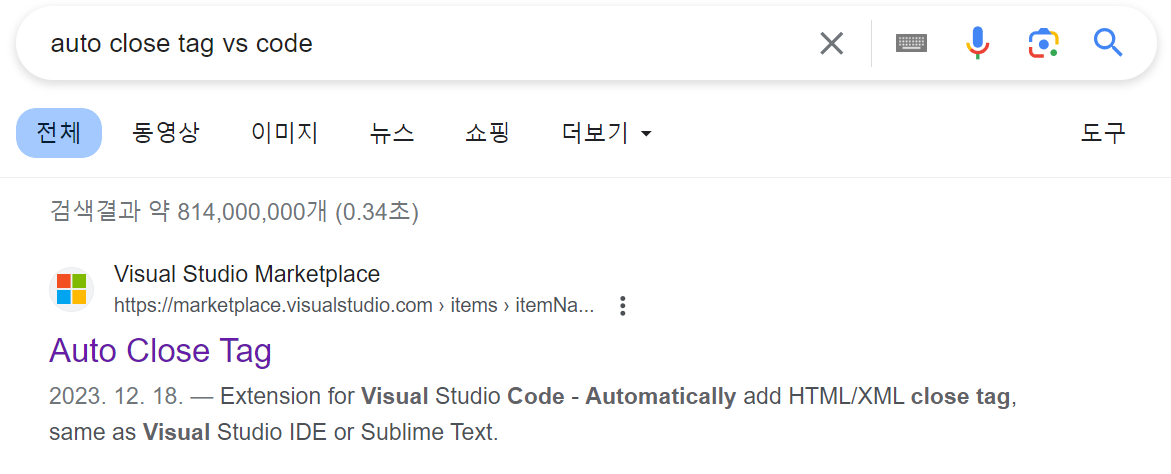Submit search with the magnifying glass icon
This screenshot has width=1171, height=474.
coord(1108,43)
